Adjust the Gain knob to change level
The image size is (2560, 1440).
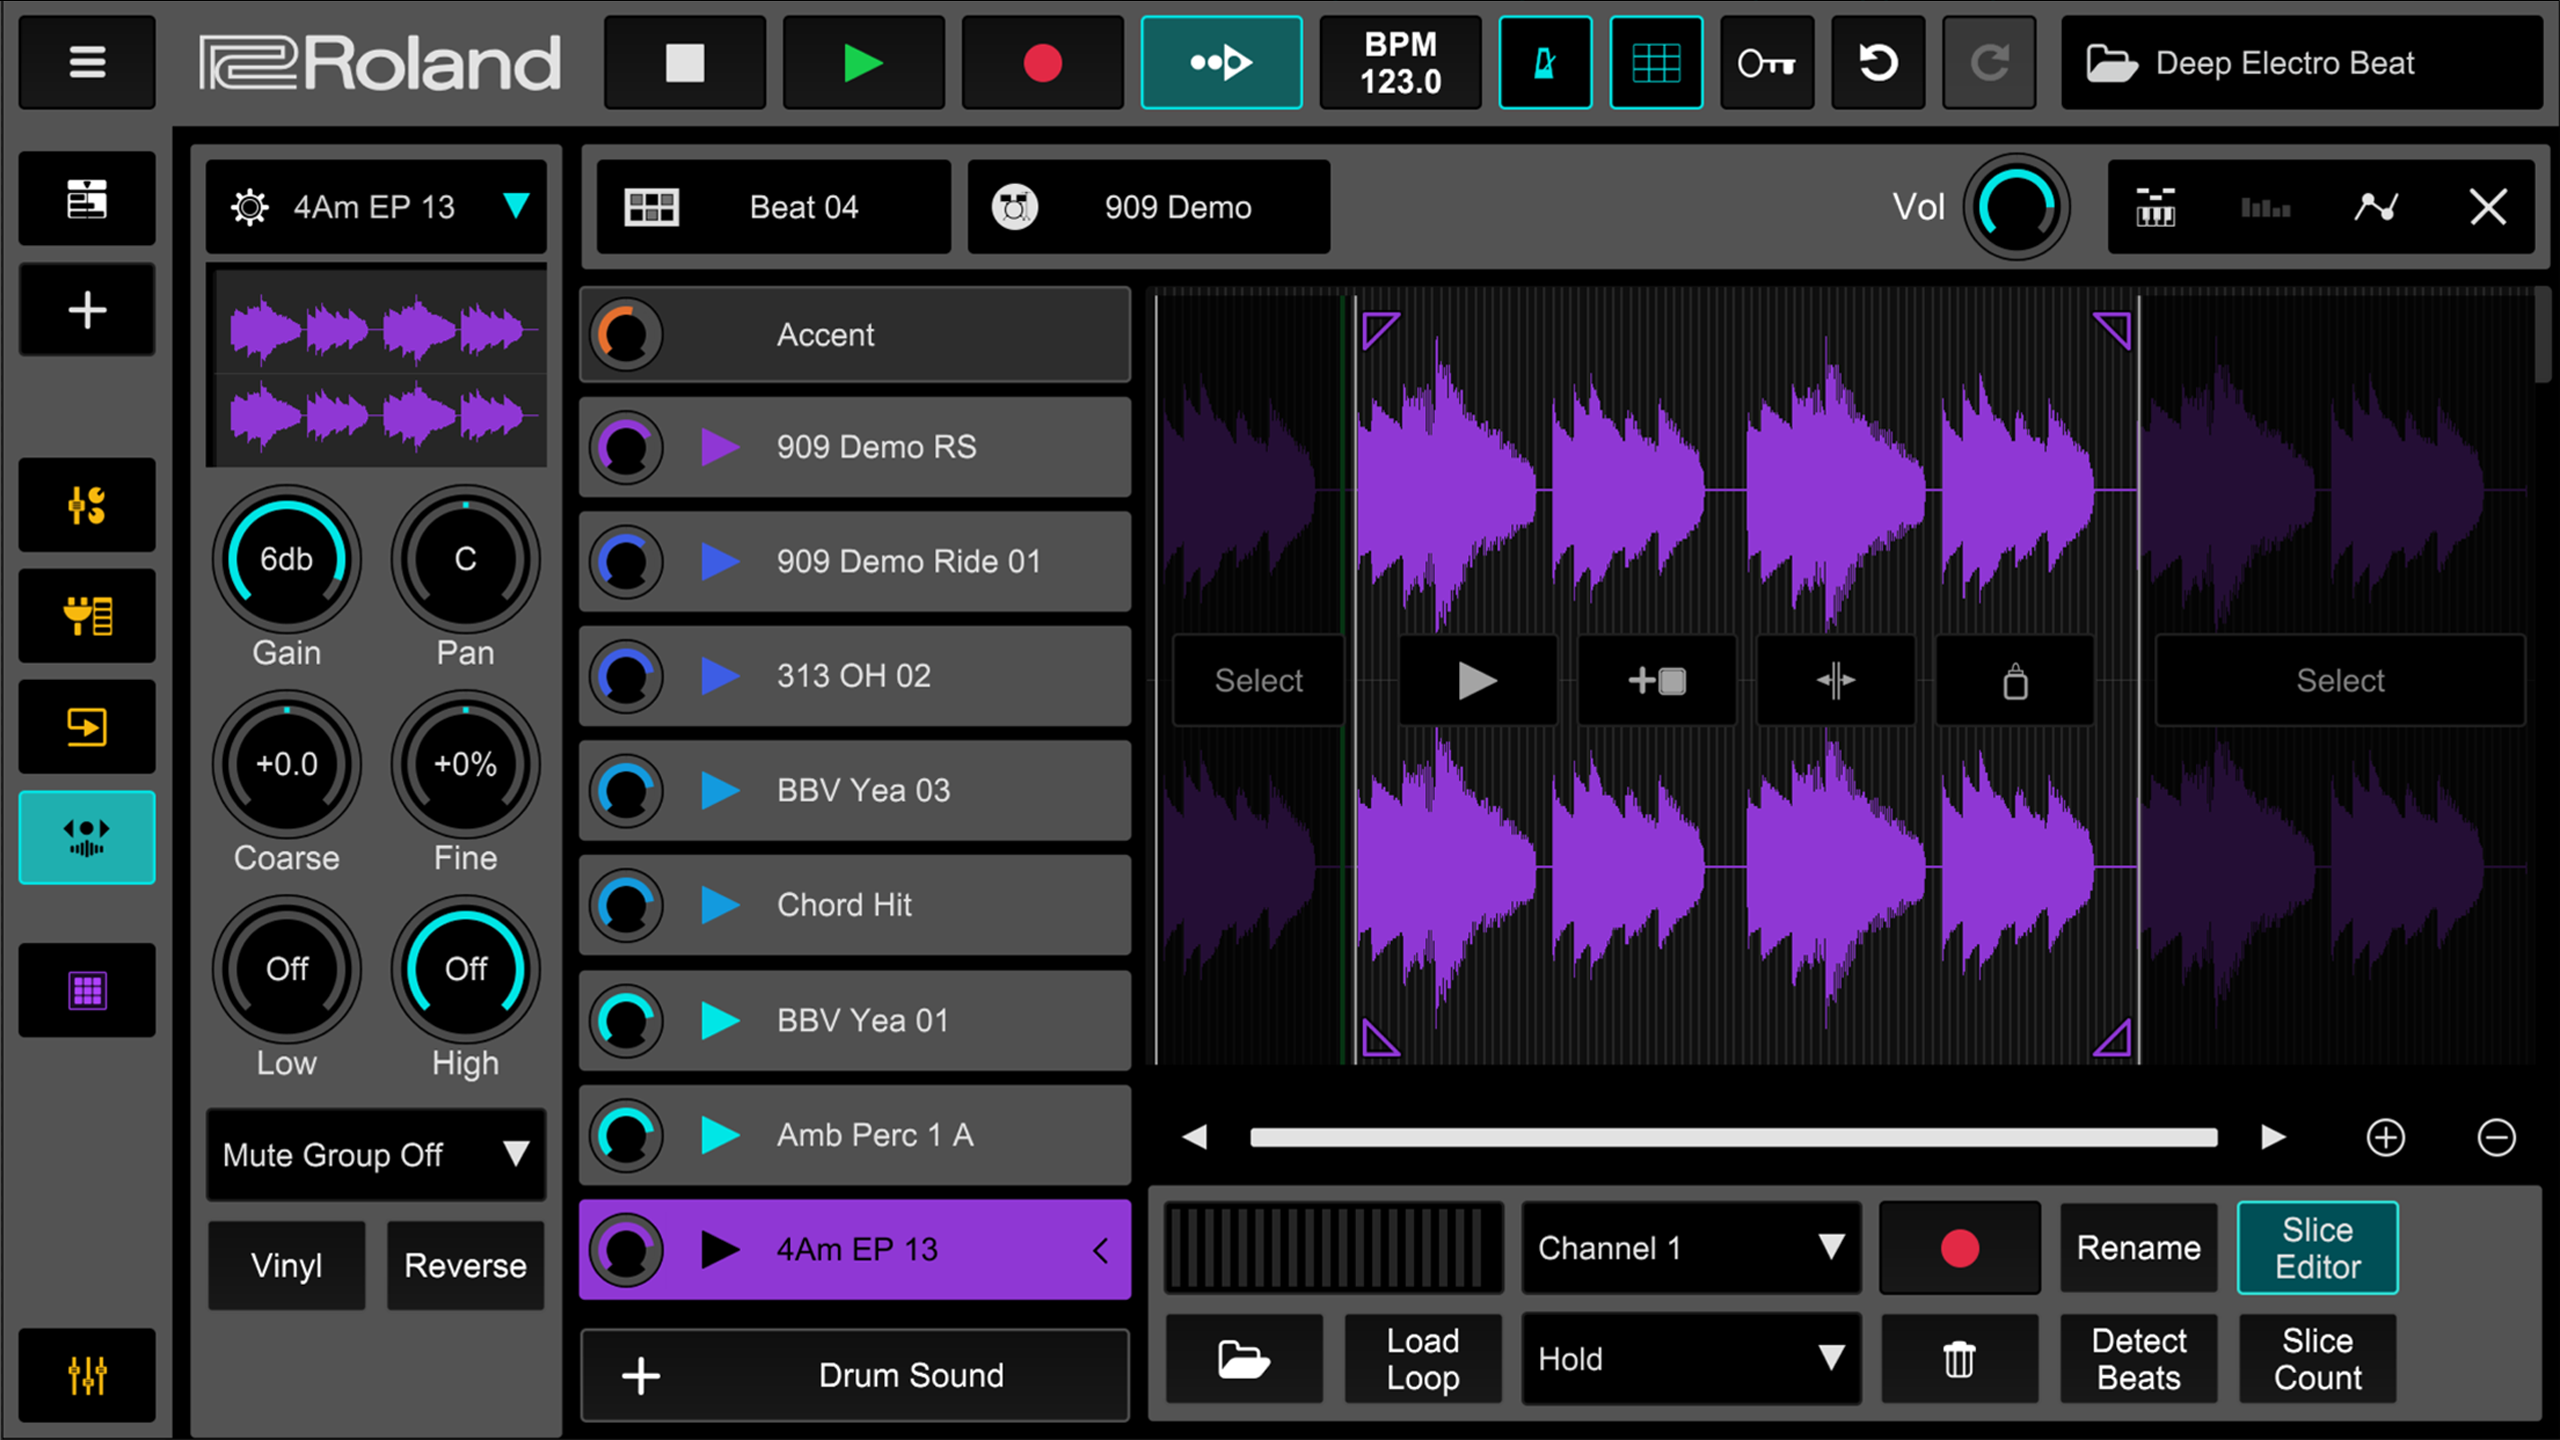pyautogui.click(x=286, y=560)
